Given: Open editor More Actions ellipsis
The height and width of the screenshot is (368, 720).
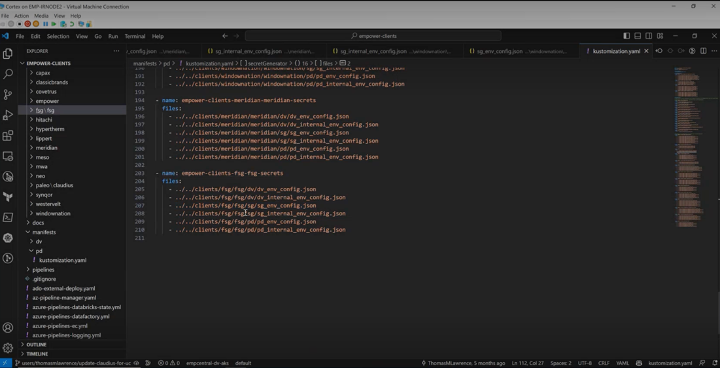Looking at the screenshot, I should pyautogui.click(x=714, y=51).
